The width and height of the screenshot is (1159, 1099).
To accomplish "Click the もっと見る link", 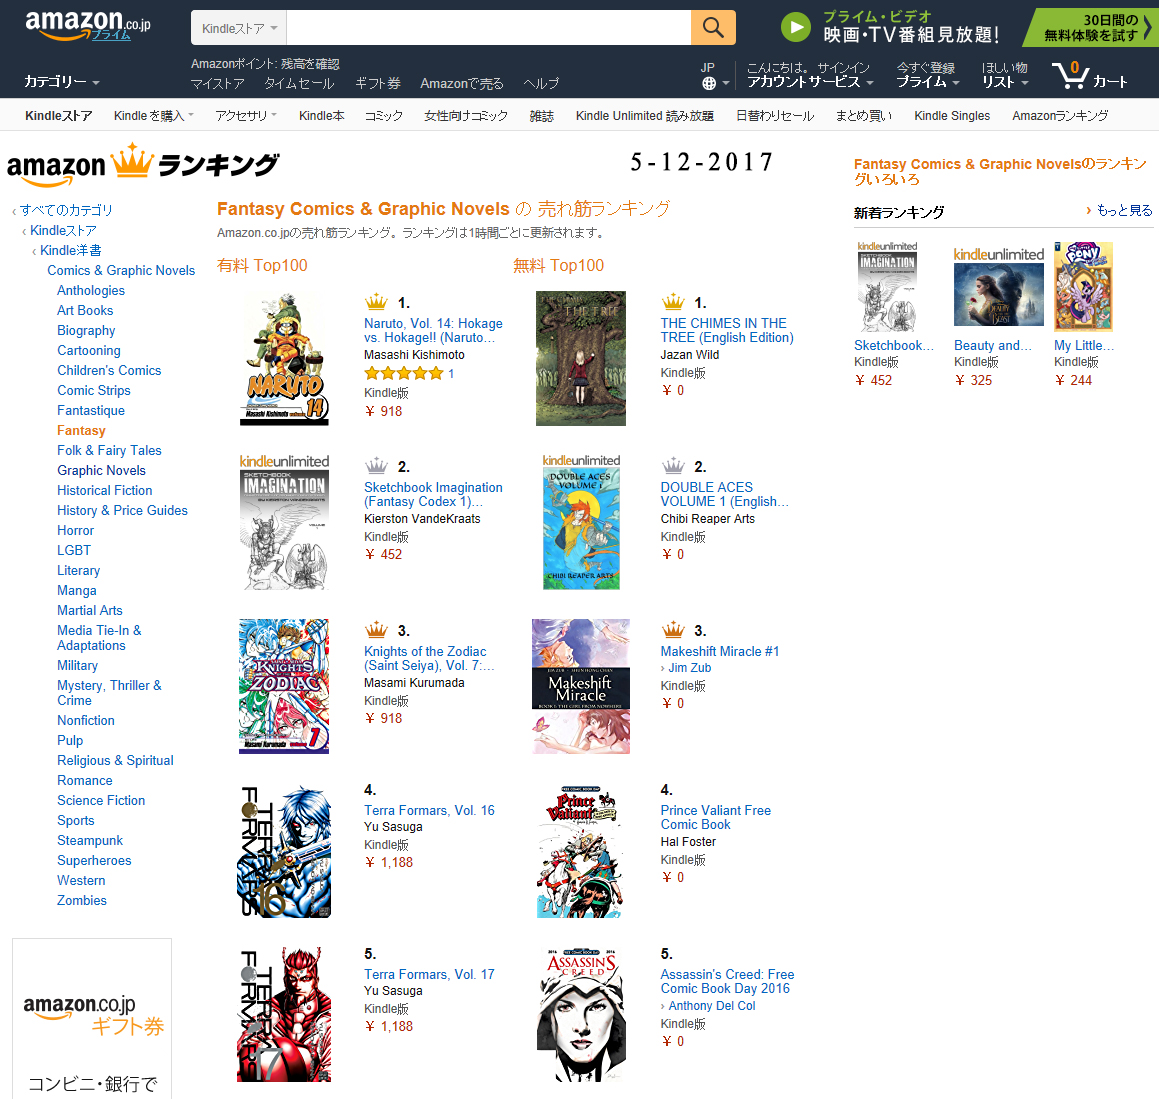I will (1124, 211).
